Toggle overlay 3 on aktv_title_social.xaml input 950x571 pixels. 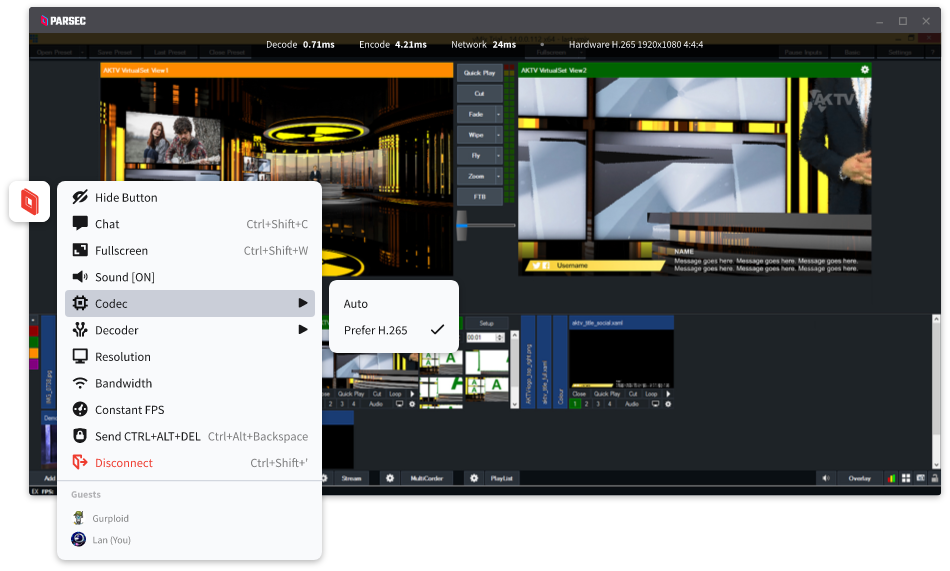598,404
